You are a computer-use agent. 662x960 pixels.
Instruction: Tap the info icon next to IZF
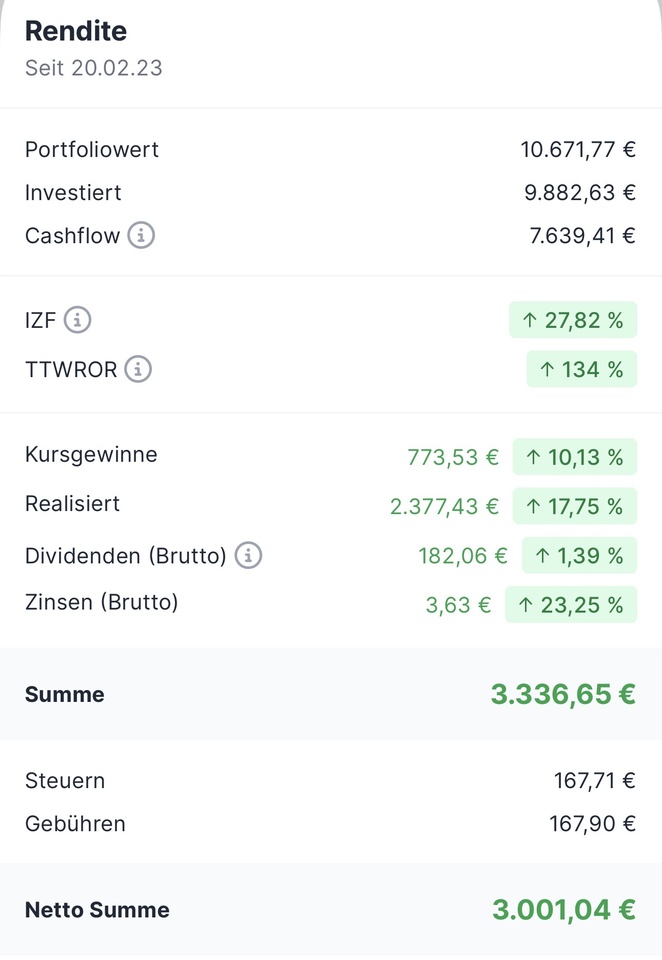coord(78,321)
